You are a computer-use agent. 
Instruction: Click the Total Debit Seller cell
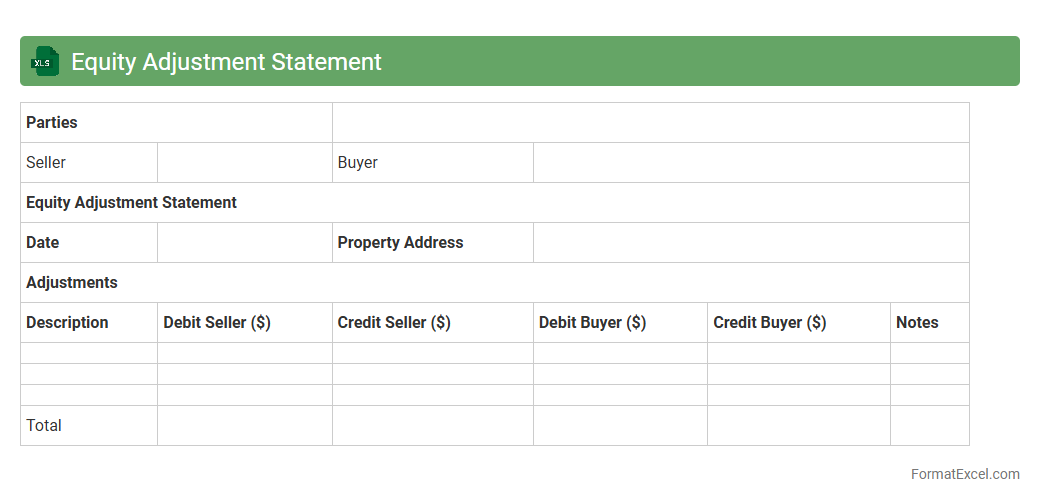[244, 425]
